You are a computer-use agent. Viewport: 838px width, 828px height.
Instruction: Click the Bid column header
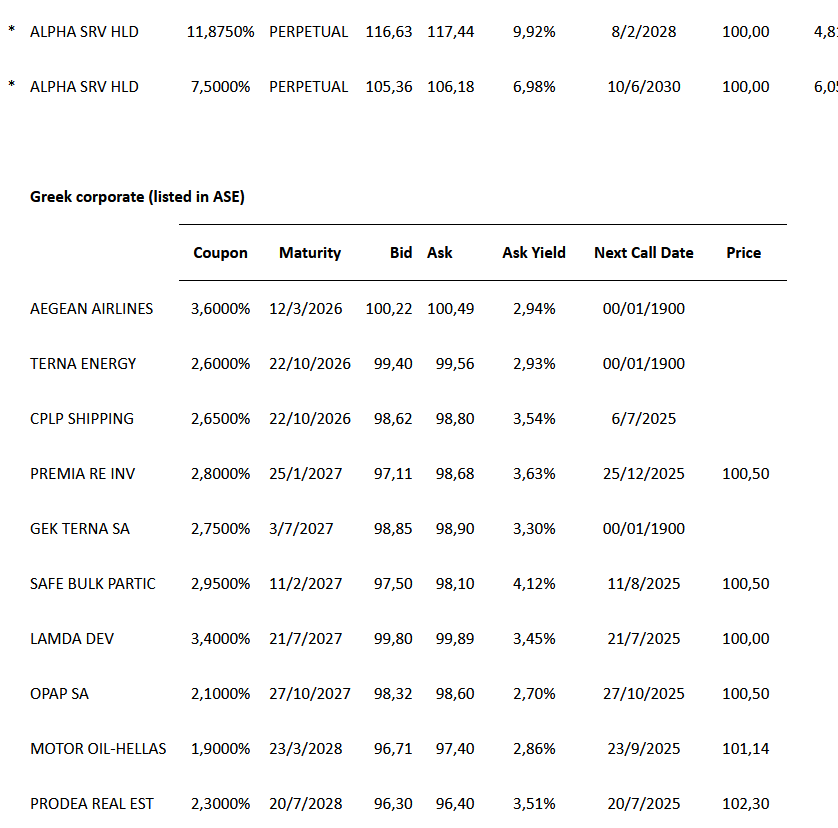(400, 253)
